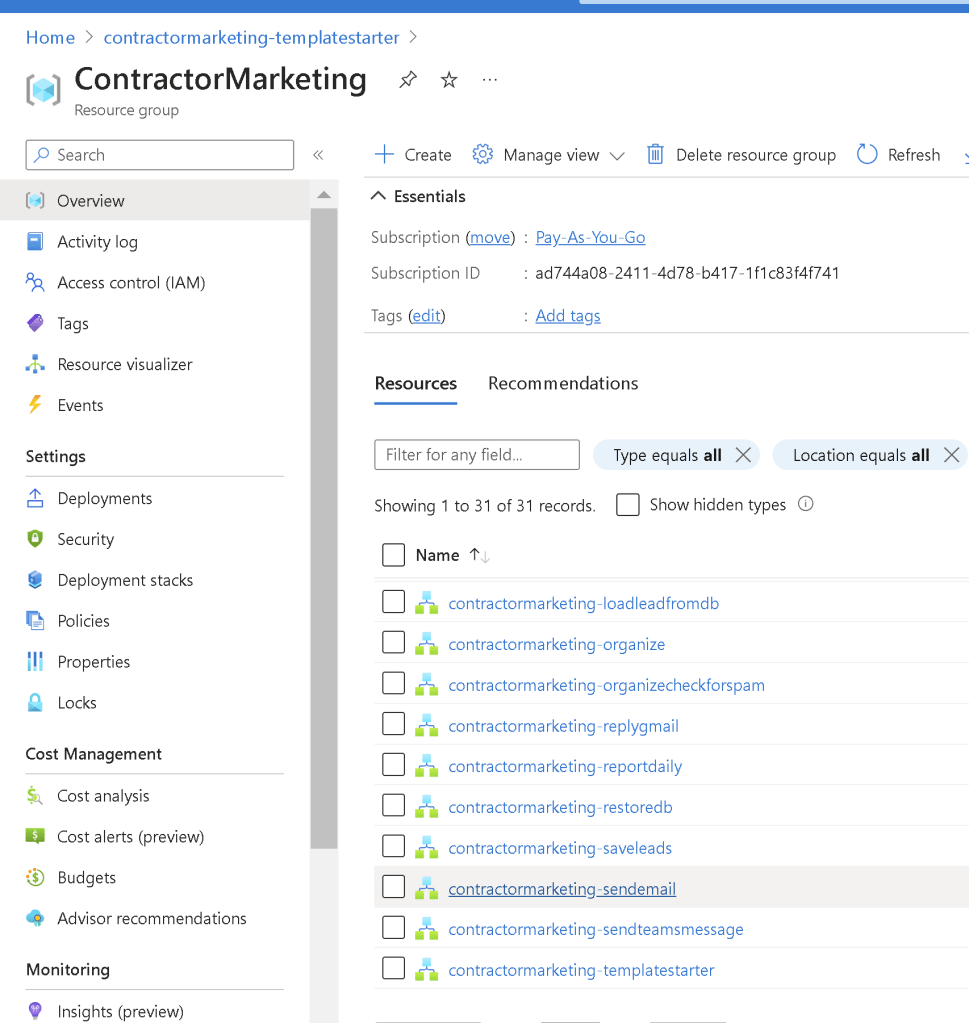Open contractormarketing-templatestarter resource in list

[x=581, y=970]
